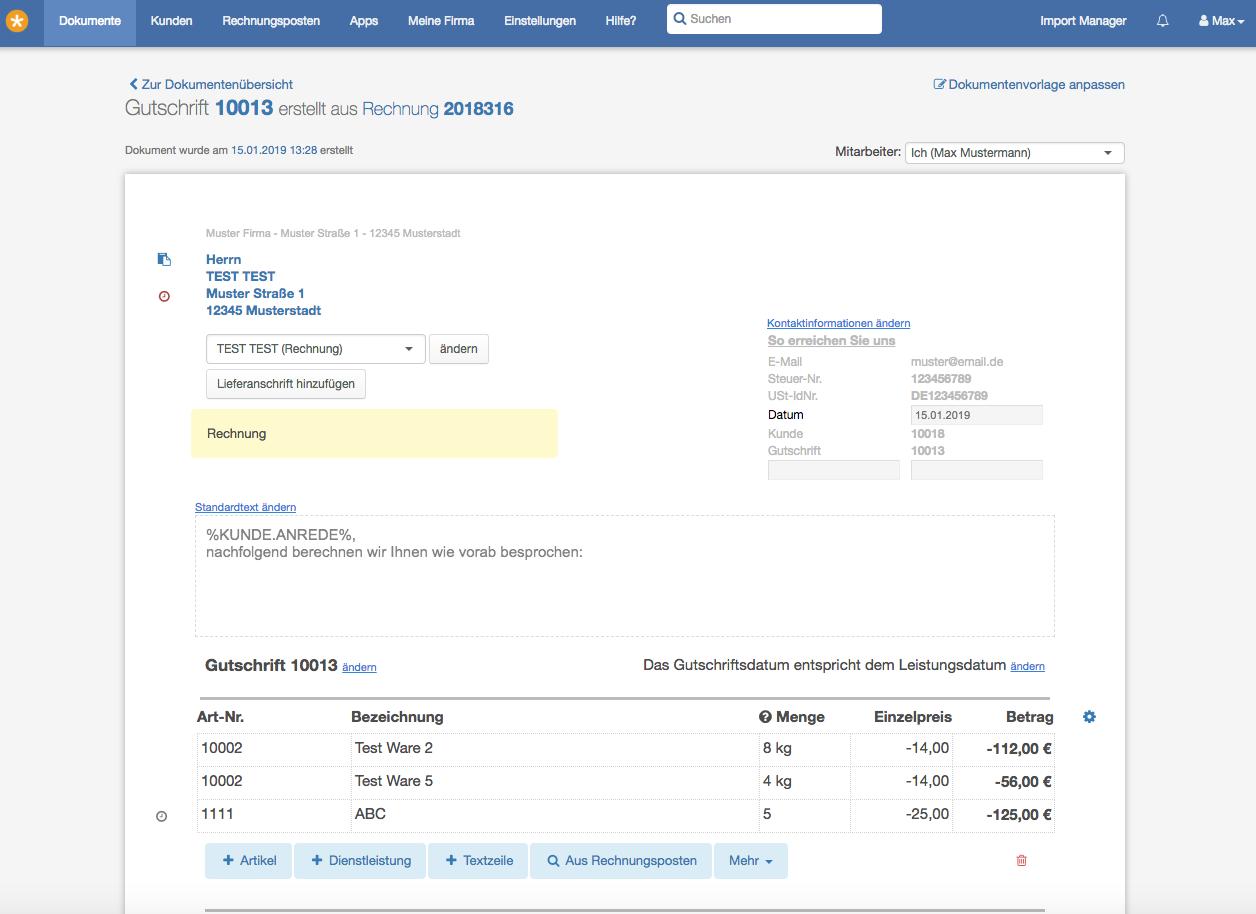Click the Lieferanschrift hinzufügen button
This screenshot has height=914, width=1256.
point(286,384)
